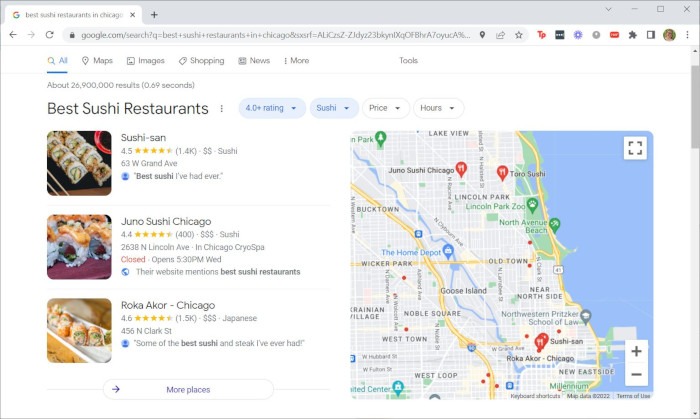Click the Sushi-san map pin
Image resolution: width=700 pixels, height=419 pixels.
(540, 342)
